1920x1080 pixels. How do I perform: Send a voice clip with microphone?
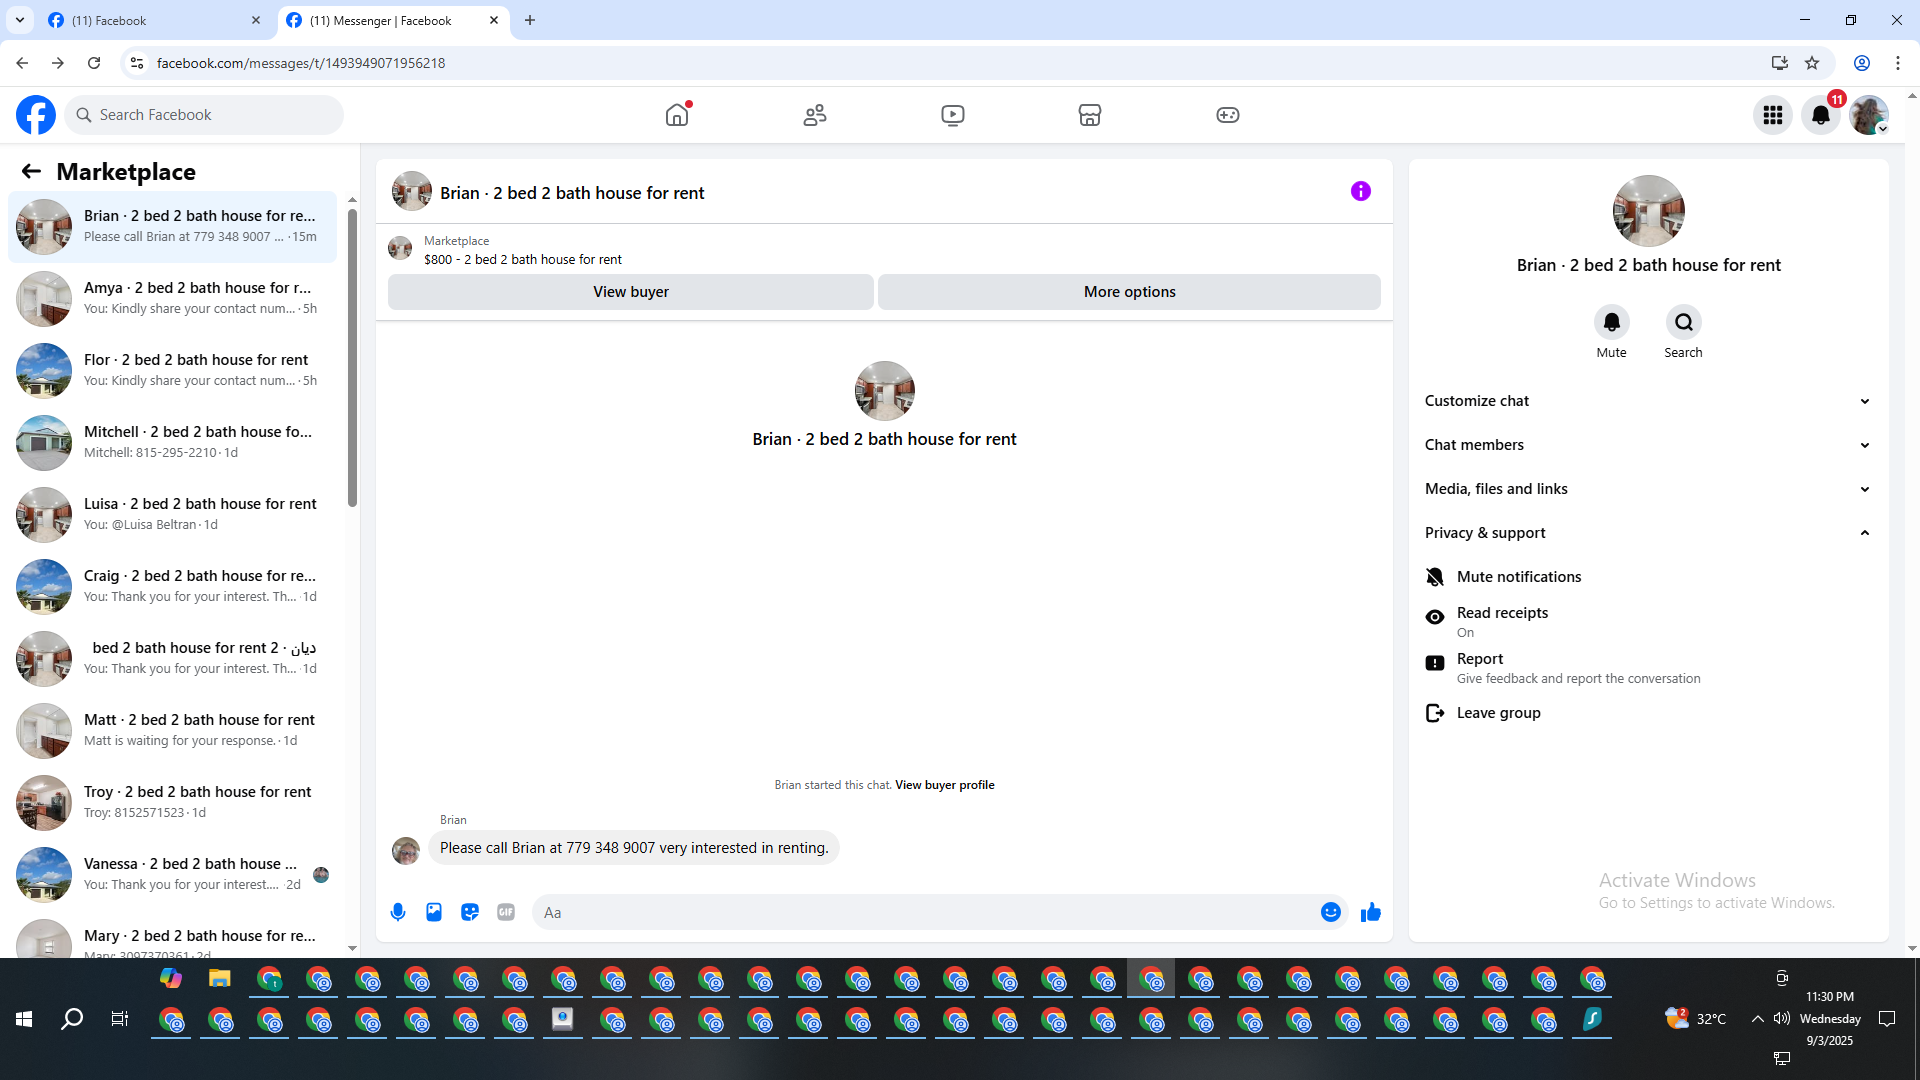[x=398, y=912]
